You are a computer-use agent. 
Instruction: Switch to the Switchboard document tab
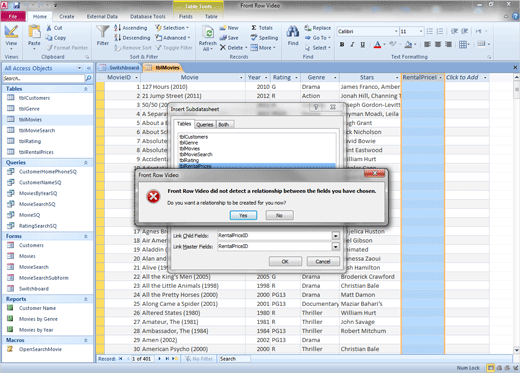click(x=120, y=68)
